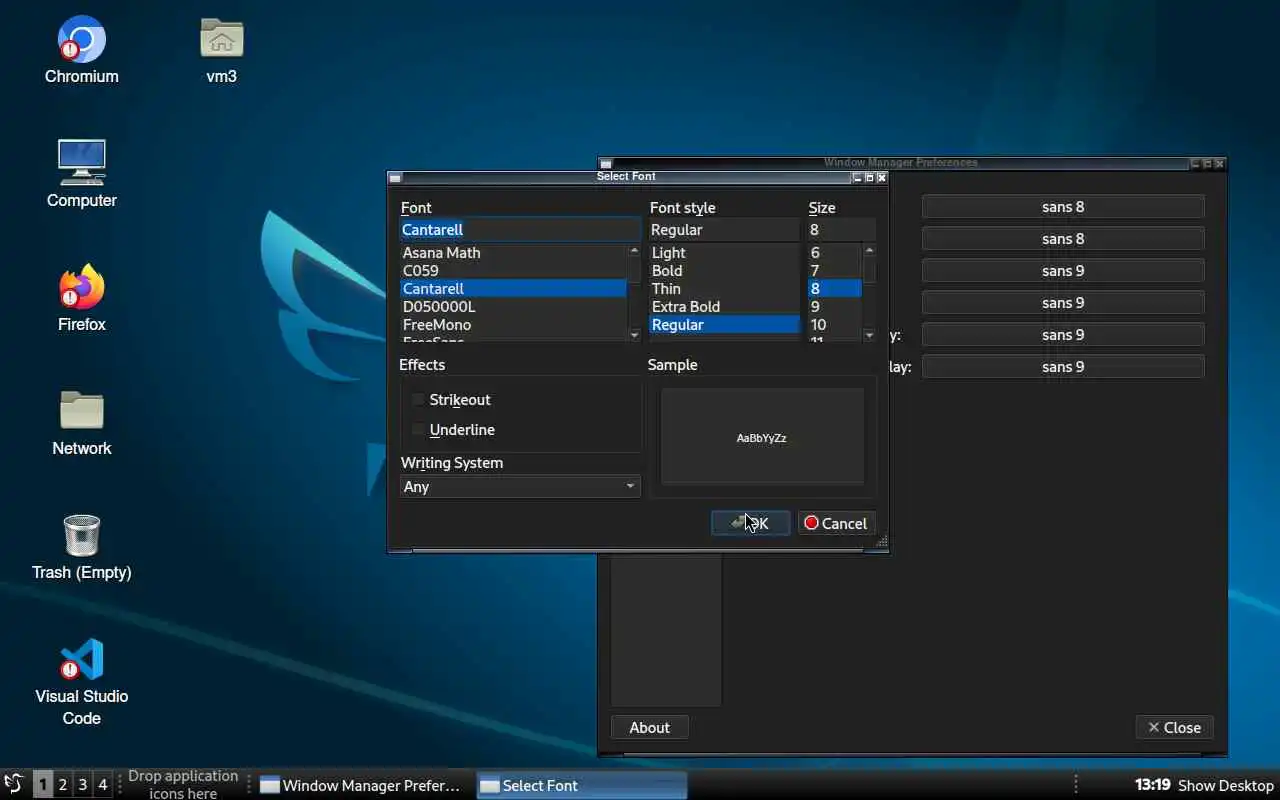Click the 13:19 taskbar clock
Viewport: 1280px width, 800px height.
pyautogui.click(x=1152, y=785)
